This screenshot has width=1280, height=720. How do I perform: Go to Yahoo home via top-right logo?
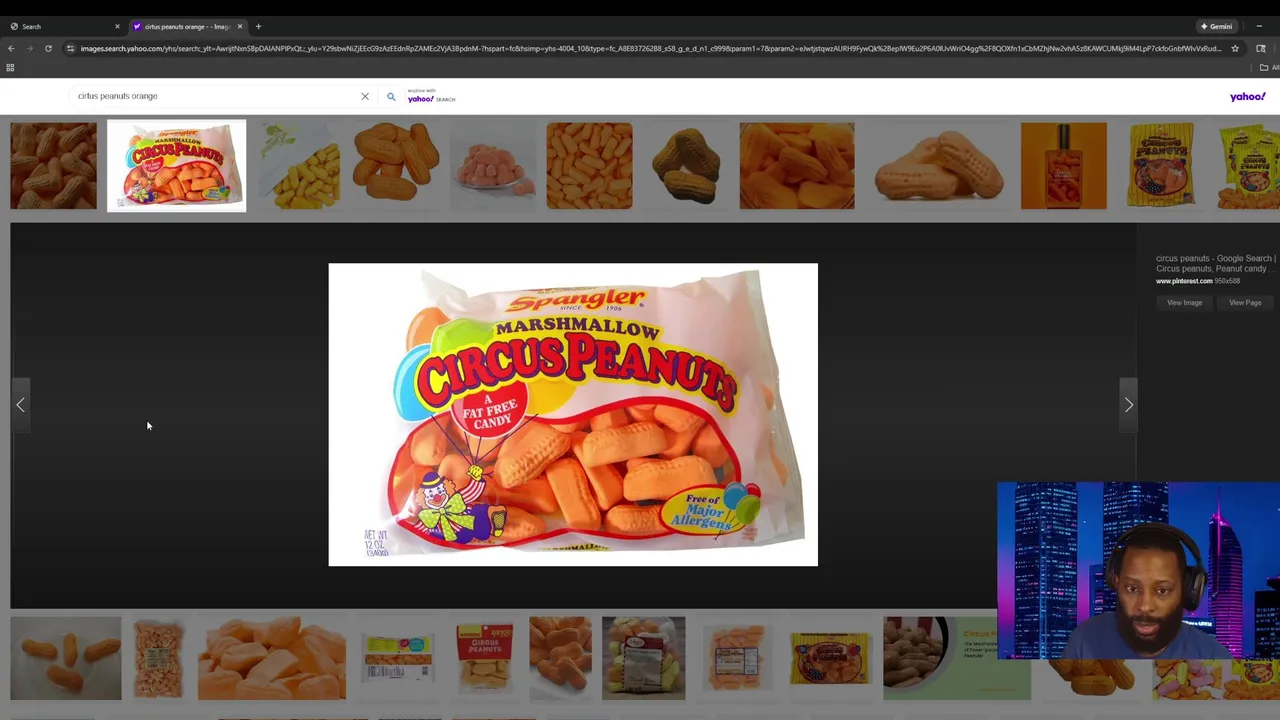(x=1247, y=97)
